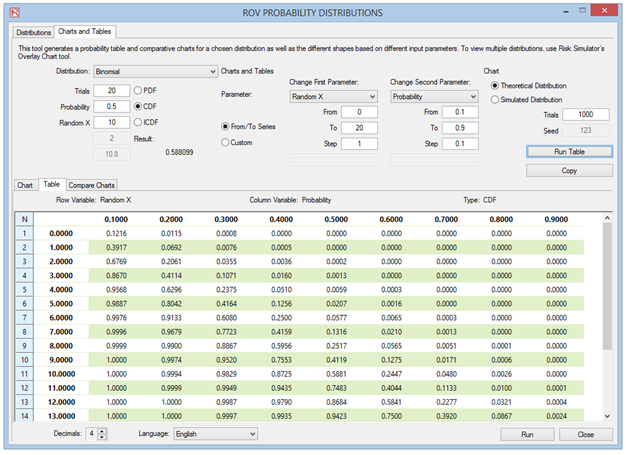Click cell value 0.4114
The width and height of the screenshot is (627, 455).
pos(171,275)
